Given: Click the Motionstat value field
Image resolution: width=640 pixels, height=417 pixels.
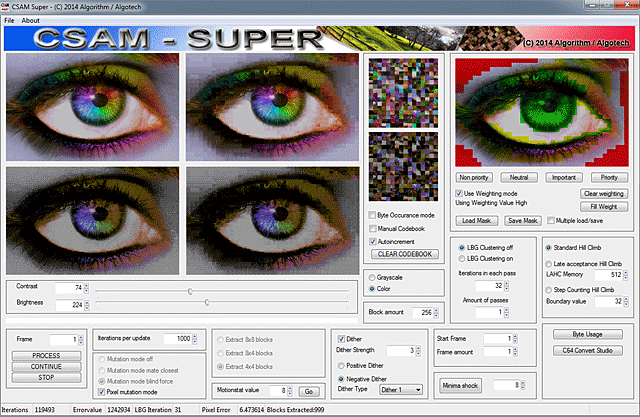Looking at the screenshot, I should tap(279, 390).
